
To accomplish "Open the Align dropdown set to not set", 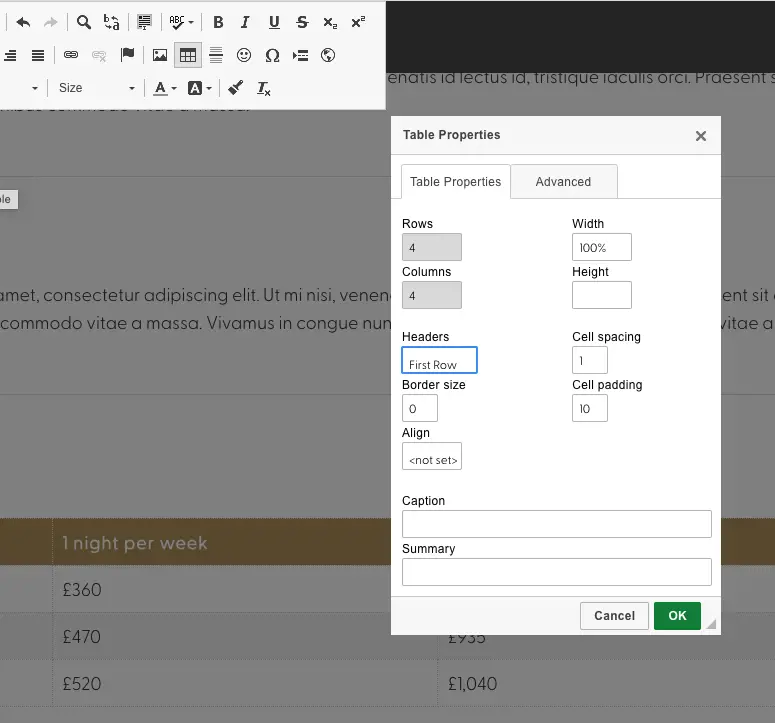I will click(432, 457).
